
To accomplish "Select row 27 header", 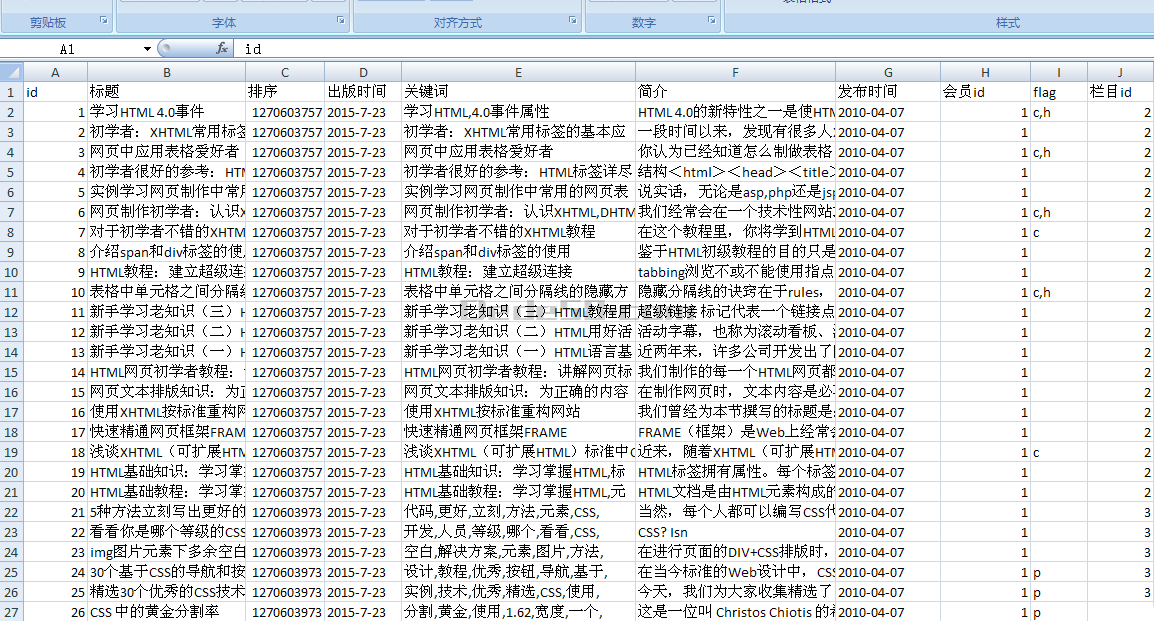I will click(x=11, y=612).
